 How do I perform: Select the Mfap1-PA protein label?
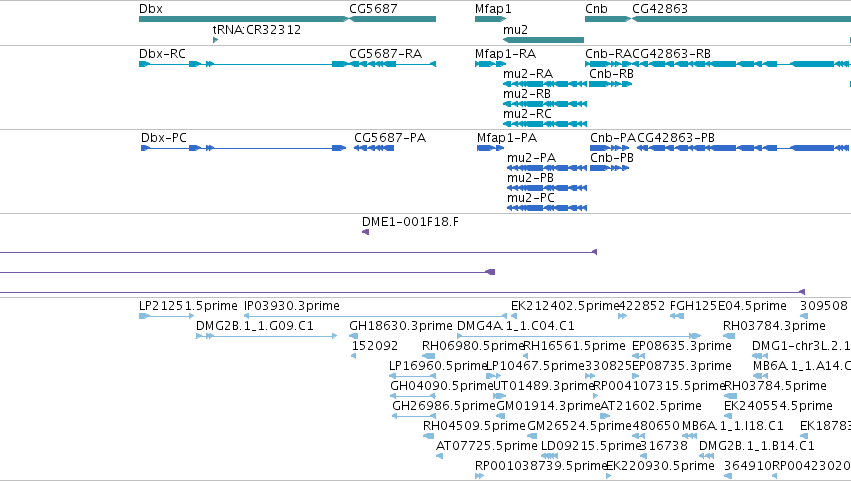[x=507, y=138]
